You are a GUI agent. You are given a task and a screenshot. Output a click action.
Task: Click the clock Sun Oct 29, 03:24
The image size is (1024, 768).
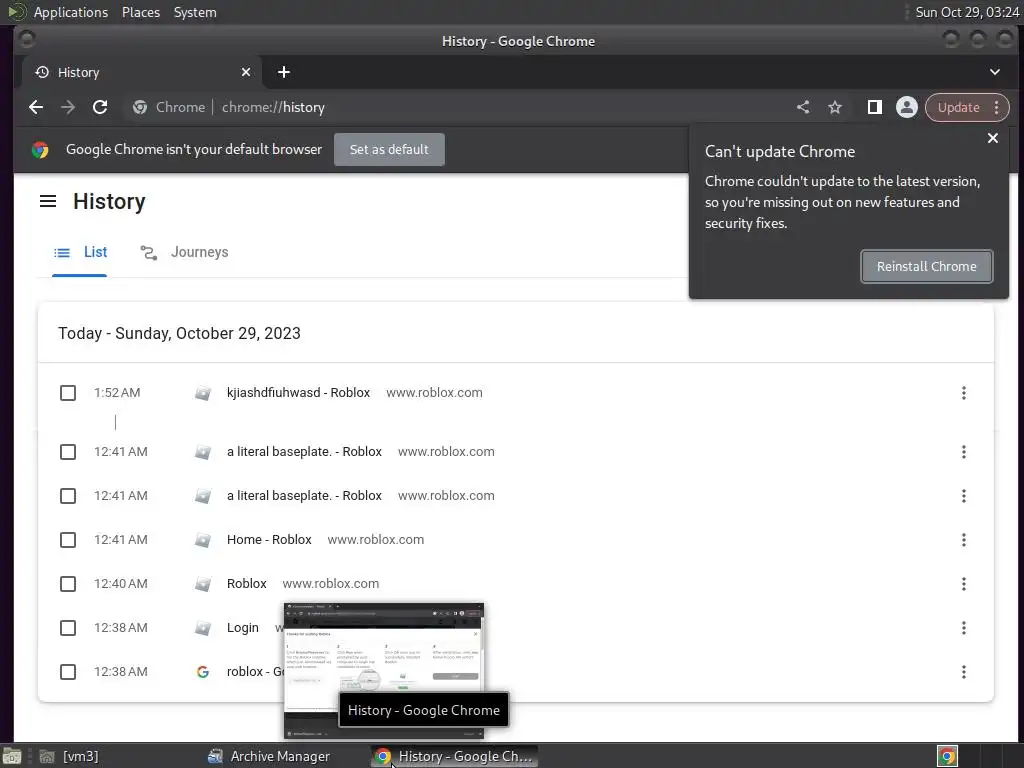[967, 12]
